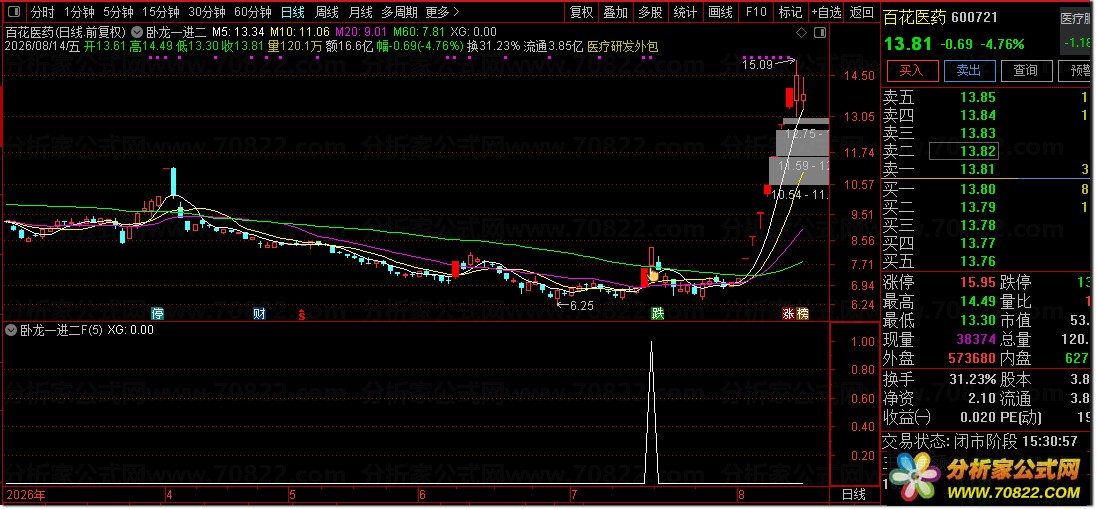Image resolution: width=1097 pixels, height=509 pixels.
Task: Click the 财 financial report marker
Action: coord(259,313)
